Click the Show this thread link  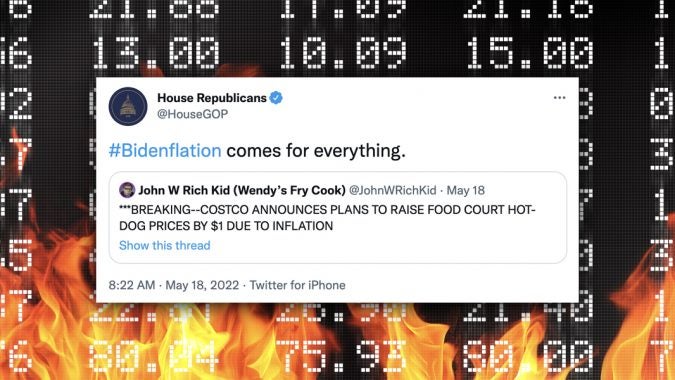point(165,245)
